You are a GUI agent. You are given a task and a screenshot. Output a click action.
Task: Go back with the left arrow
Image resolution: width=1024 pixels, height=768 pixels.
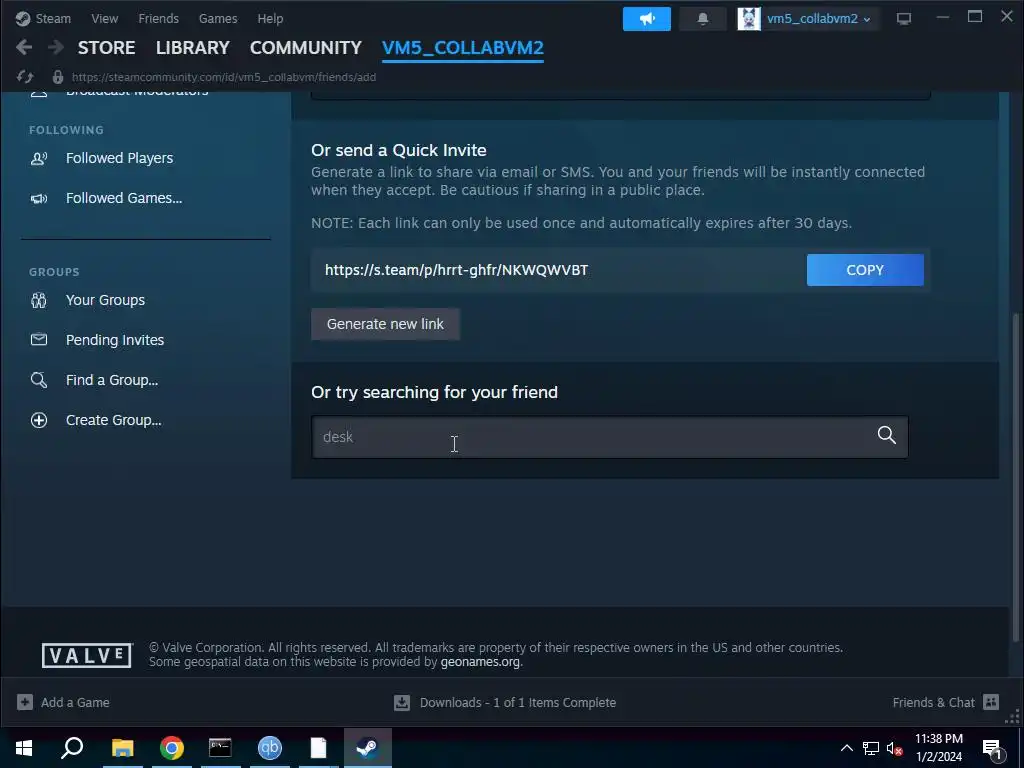(24, 47)
